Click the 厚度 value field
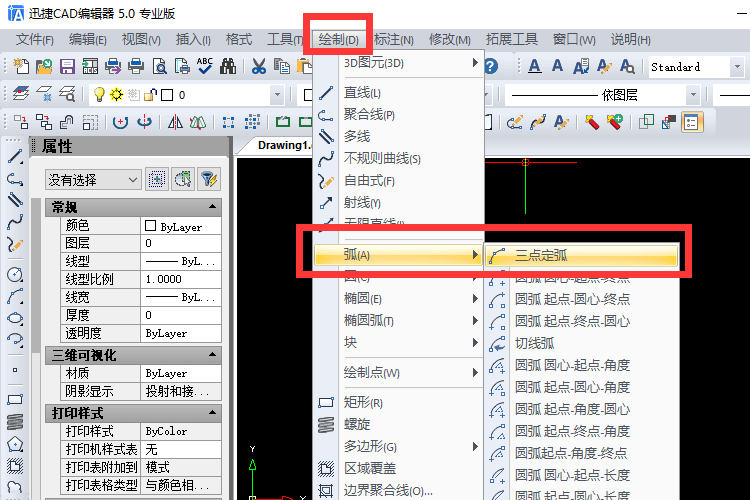The height and width of the screenshot is (500, 750). (181, 315)
